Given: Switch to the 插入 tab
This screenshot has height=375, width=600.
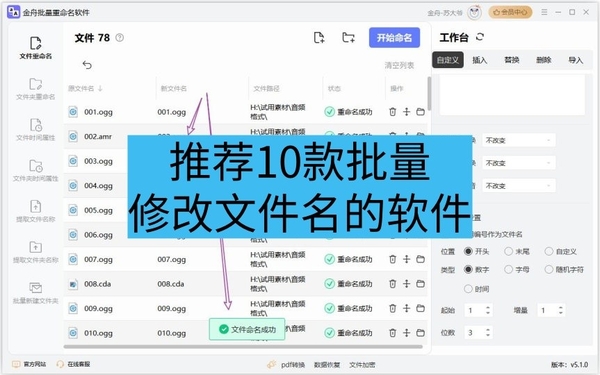Looking at the screenshot, I should click(479, 60).
